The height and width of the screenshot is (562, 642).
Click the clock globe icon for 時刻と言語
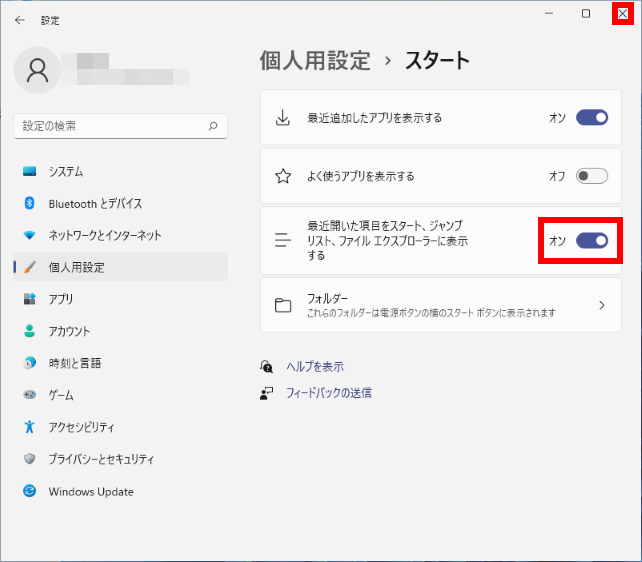click(29, 363)
